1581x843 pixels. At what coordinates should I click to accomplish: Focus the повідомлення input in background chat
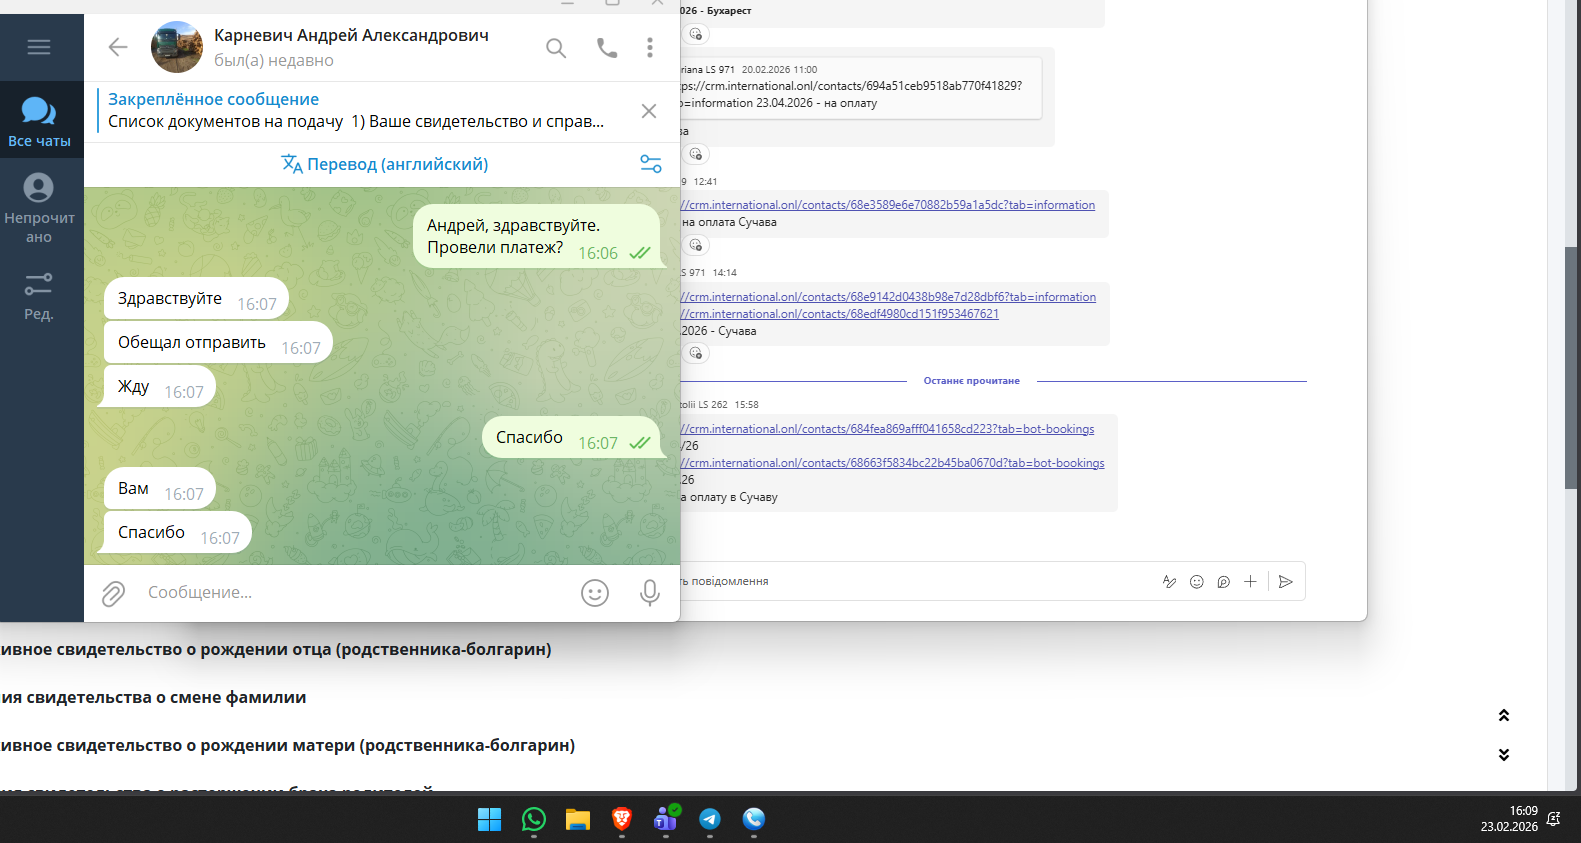[x=915, y=581]
